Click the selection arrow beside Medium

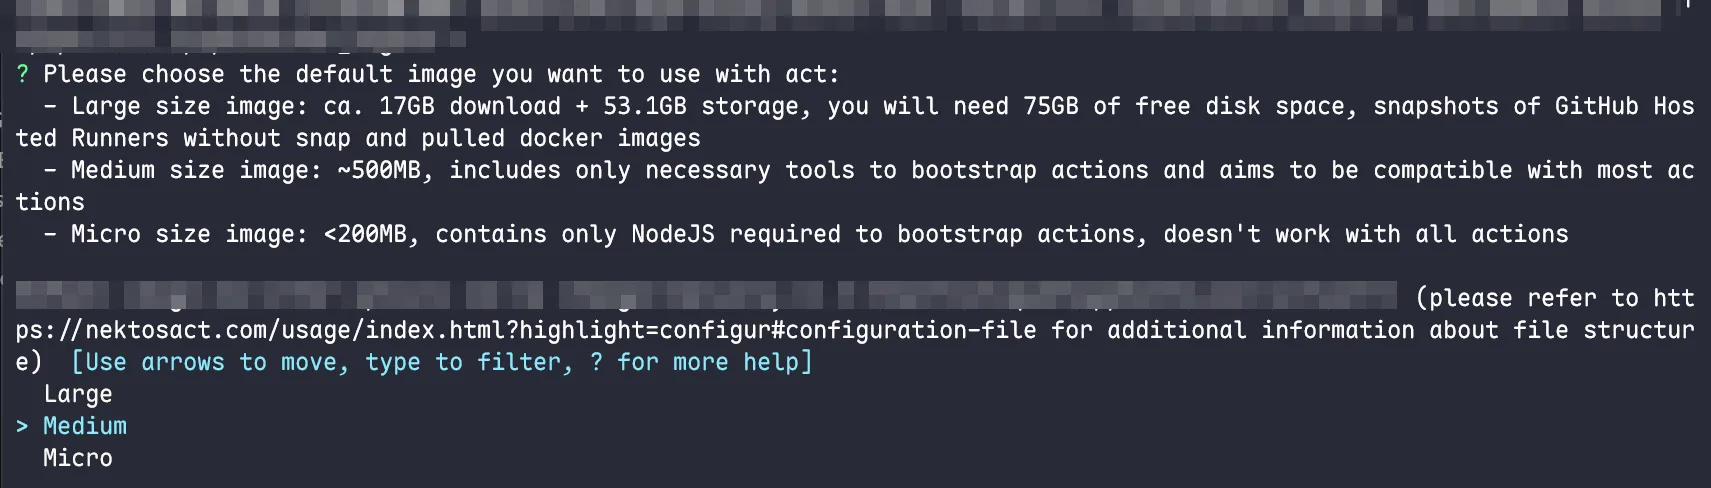click(22, 426)
